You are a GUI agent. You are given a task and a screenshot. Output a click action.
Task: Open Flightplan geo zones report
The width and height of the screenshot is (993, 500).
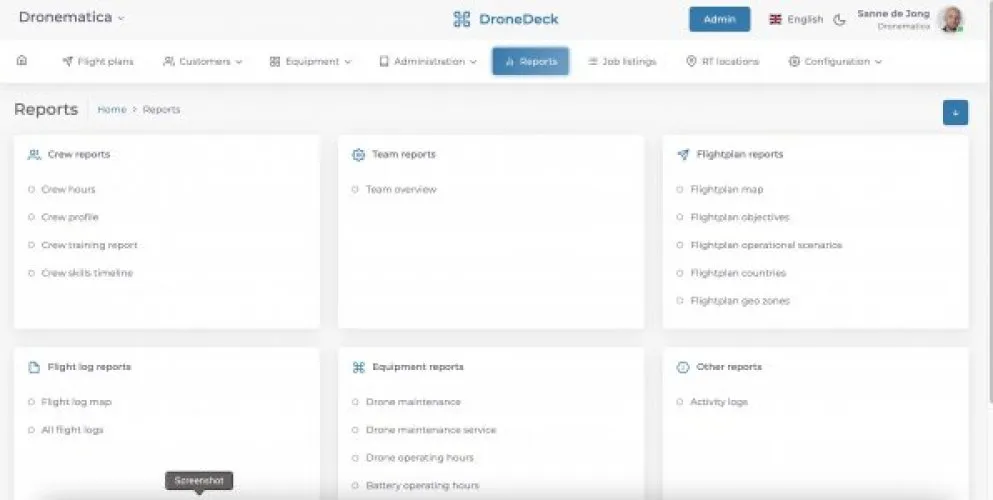click(738, 301)
